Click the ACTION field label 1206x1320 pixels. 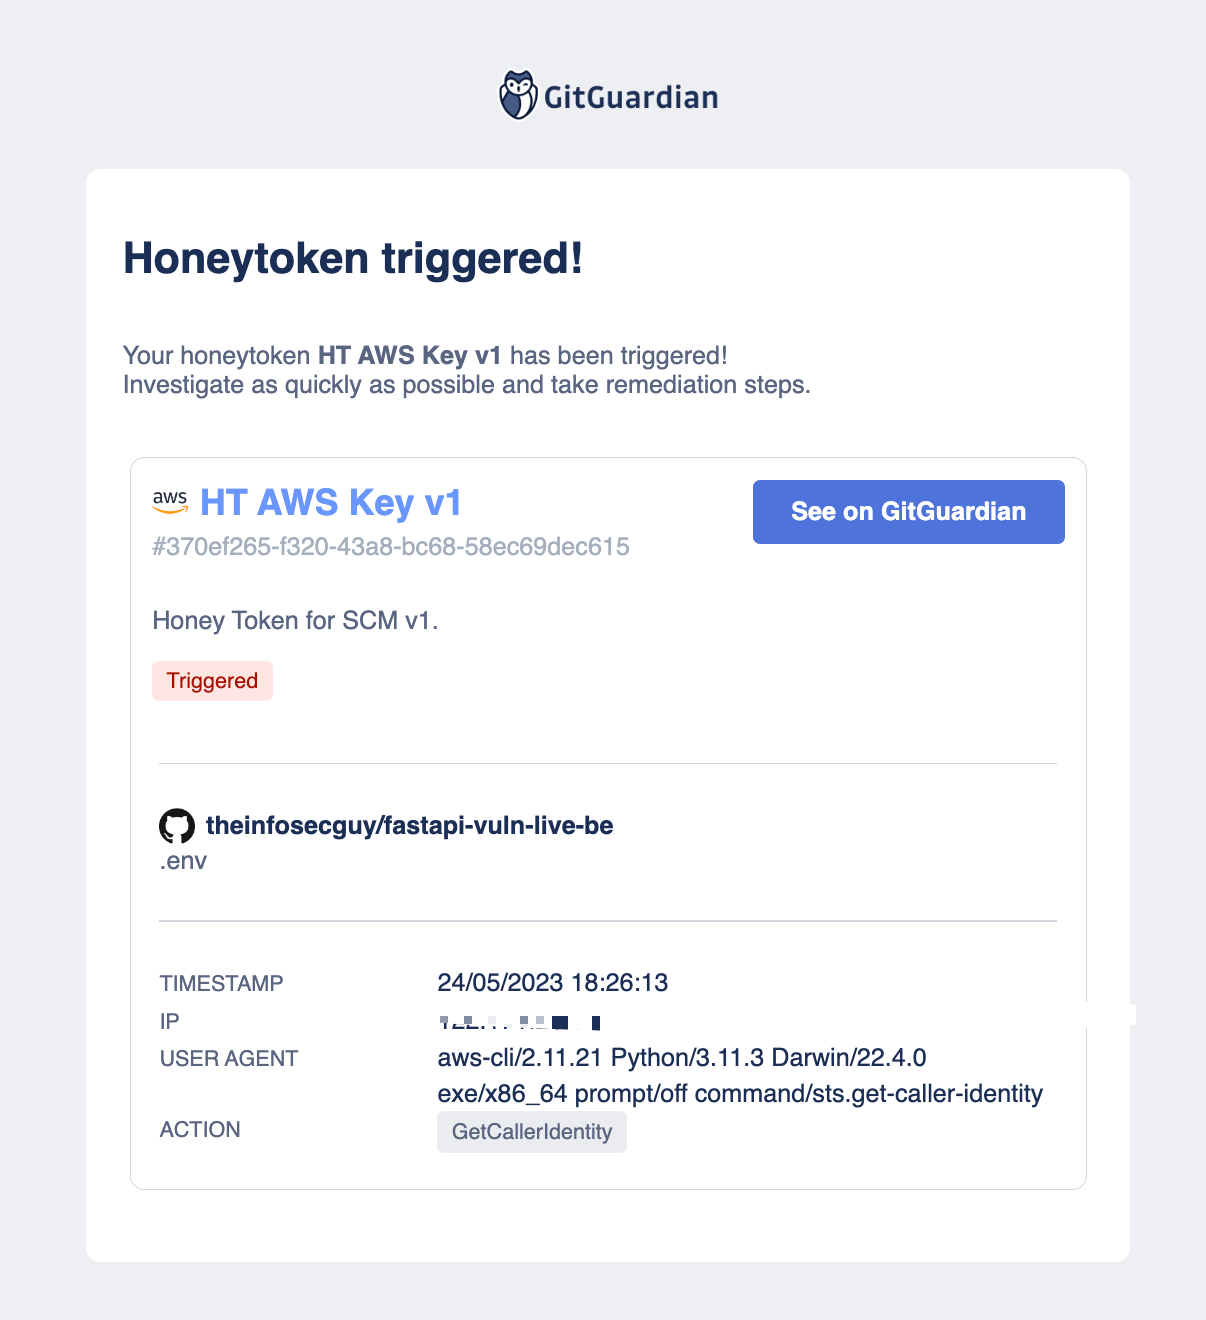(x=200, y=1130)
